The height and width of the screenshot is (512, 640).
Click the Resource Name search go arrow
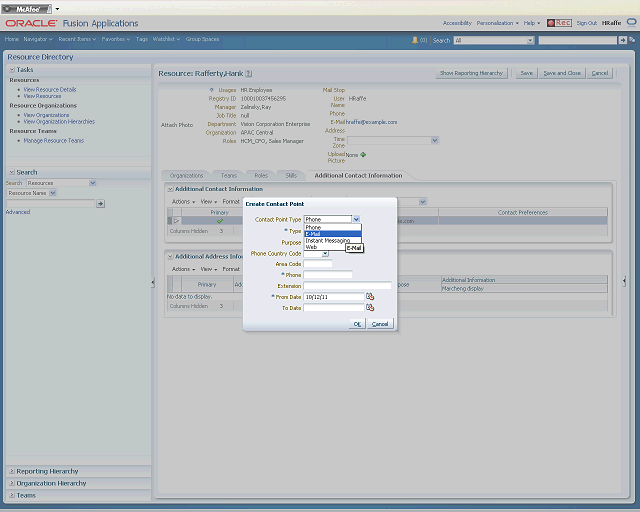click(100, 203)
